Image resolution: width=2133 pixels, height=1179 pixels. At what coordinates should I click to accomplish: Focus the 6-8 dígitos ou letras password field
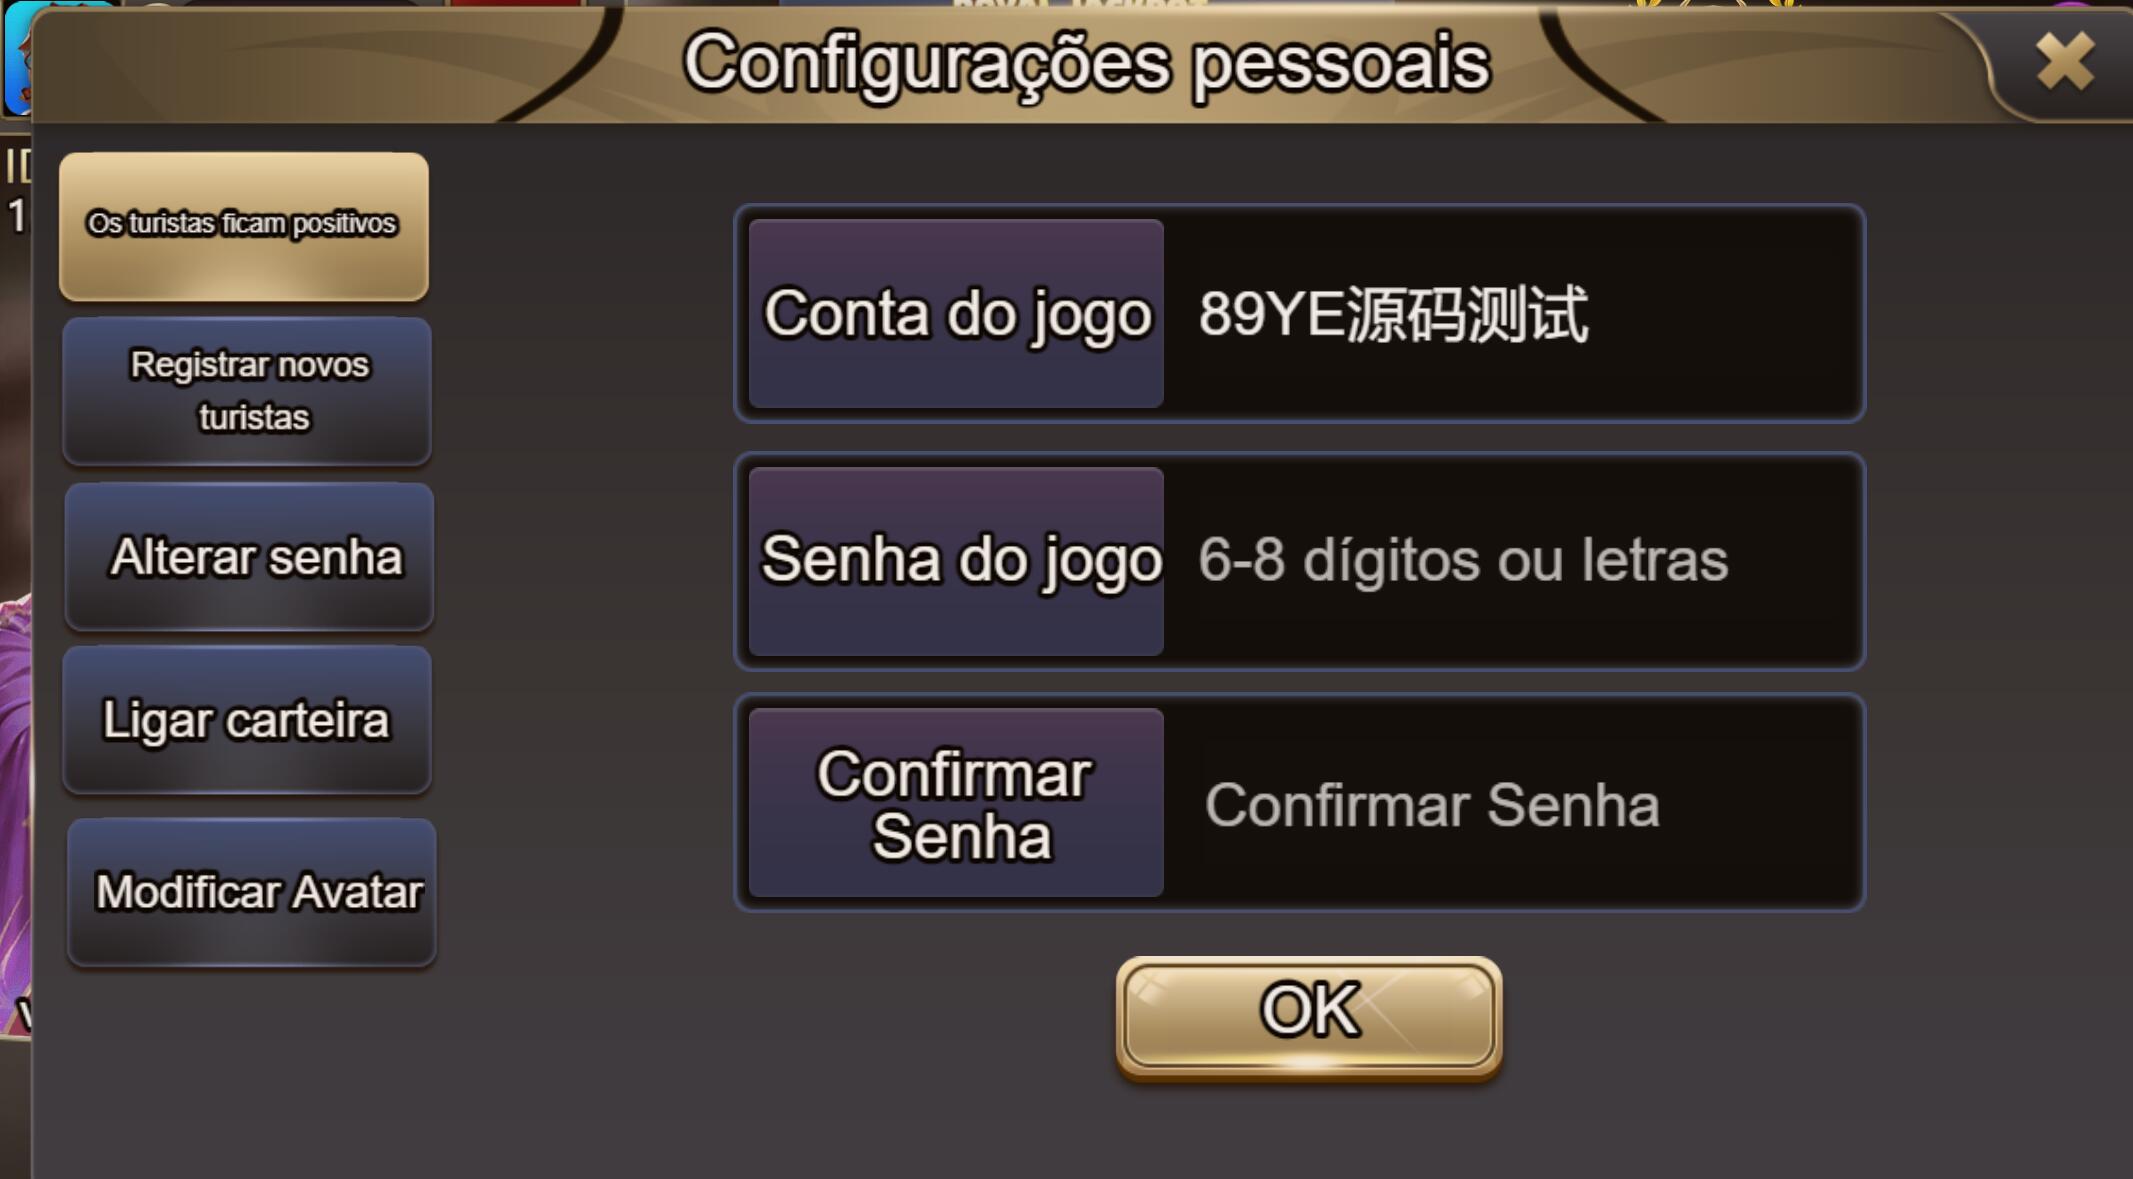click(1510, 561)
